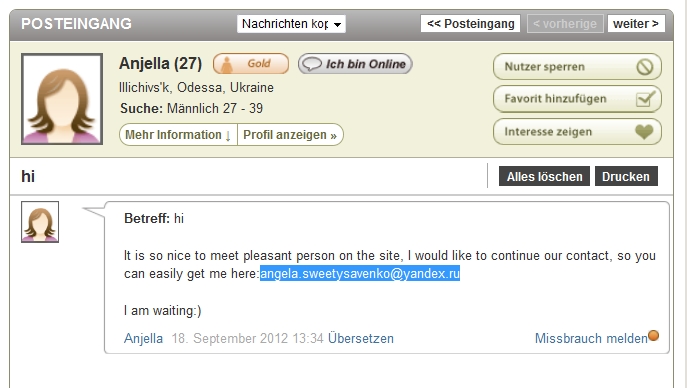Open Anjella's large profile picture
Image resolution: width=687 pixels, height=388 pixels.
[x=62, y=99]
